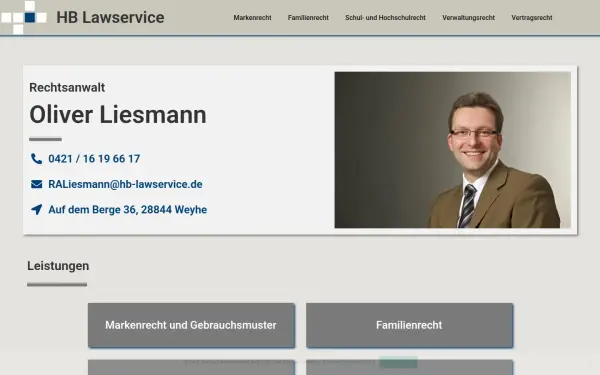Open the RALiesmann@hb-lawservice.de email link
This screenshot has height=375, width=600.
click(125, 184)
